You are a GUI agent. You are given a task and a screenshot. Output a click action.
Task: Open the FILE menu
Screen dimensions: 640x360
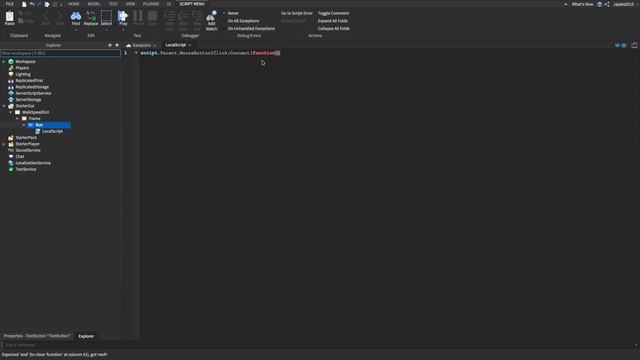click(9, 4)
